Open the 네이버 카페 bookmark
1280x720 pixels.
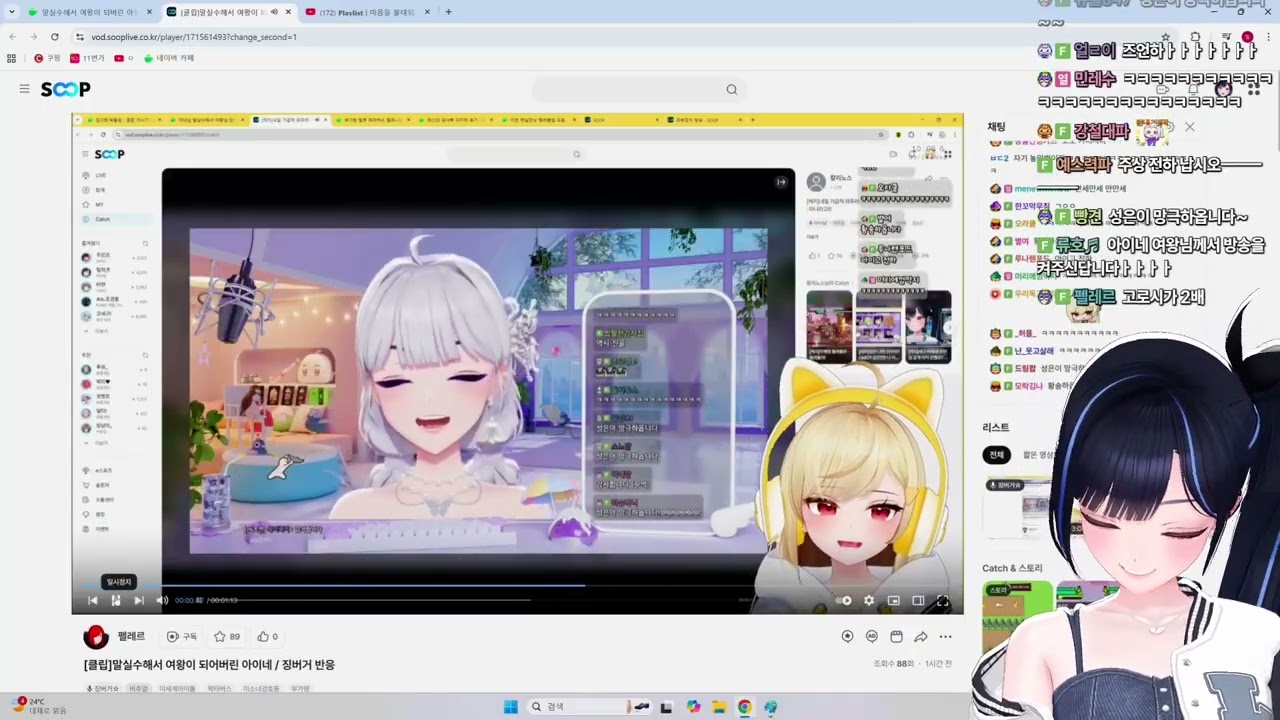169,58
